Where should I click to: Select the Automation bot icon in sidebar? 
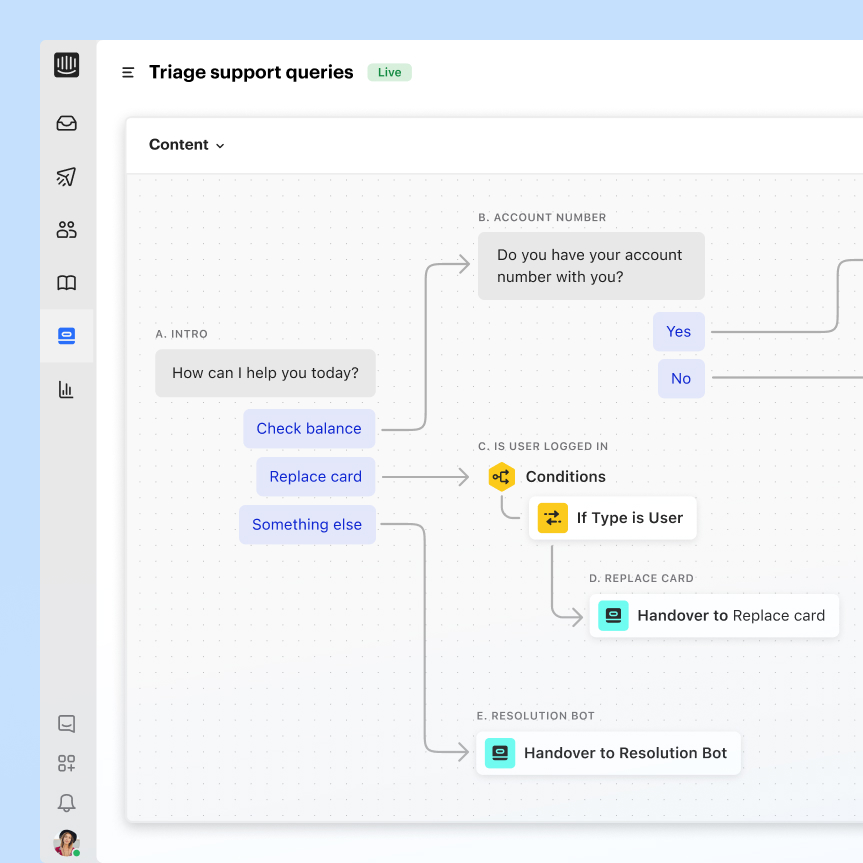pos(66,336)
